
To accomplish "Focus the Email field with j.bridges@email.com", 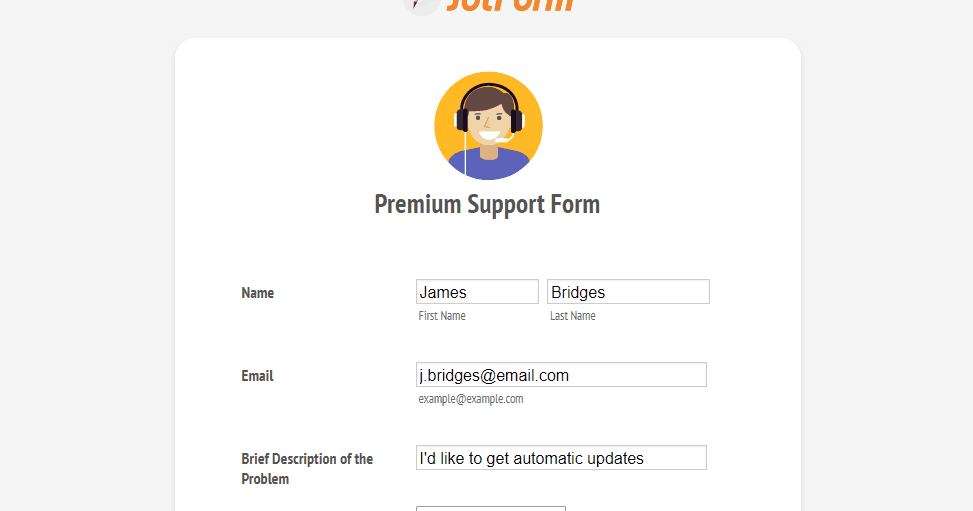I will (x=561, y=375).
